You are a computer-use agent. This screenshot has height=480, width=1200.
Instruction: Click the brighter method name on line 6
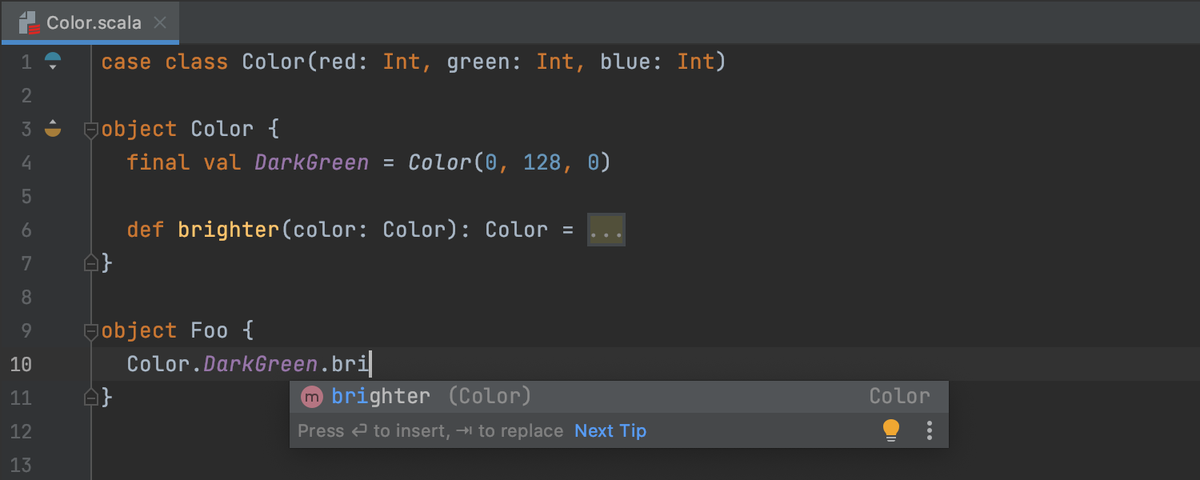point(229,230)
